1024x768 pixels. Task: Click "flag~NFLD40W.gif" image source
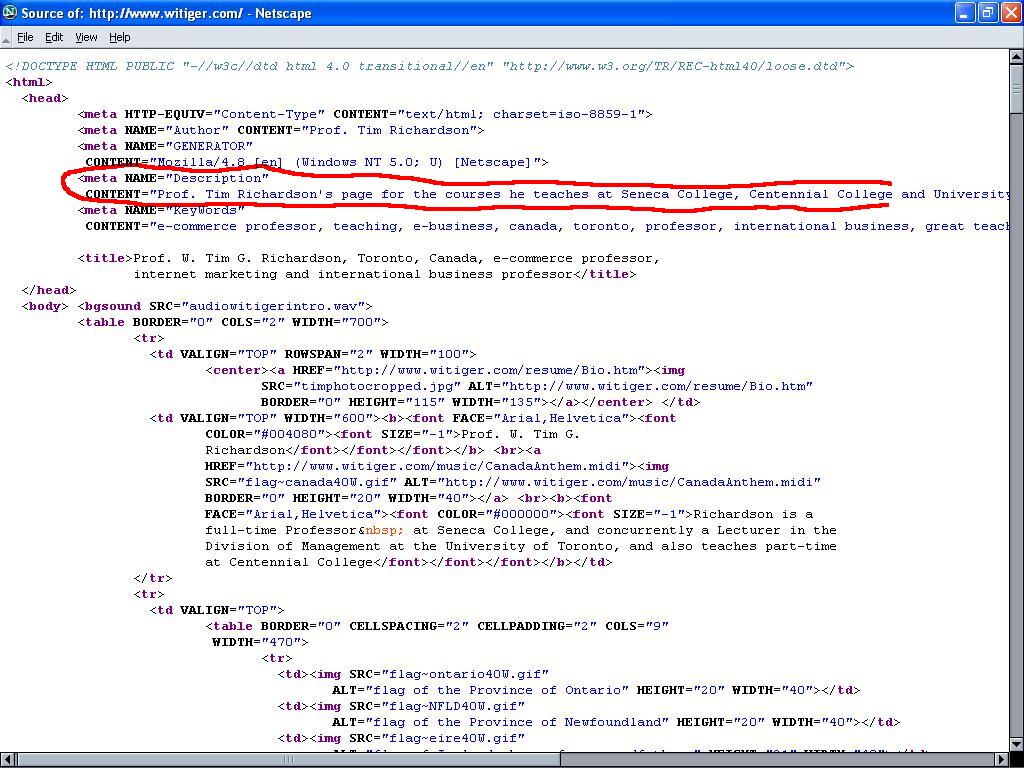(453, 706)
